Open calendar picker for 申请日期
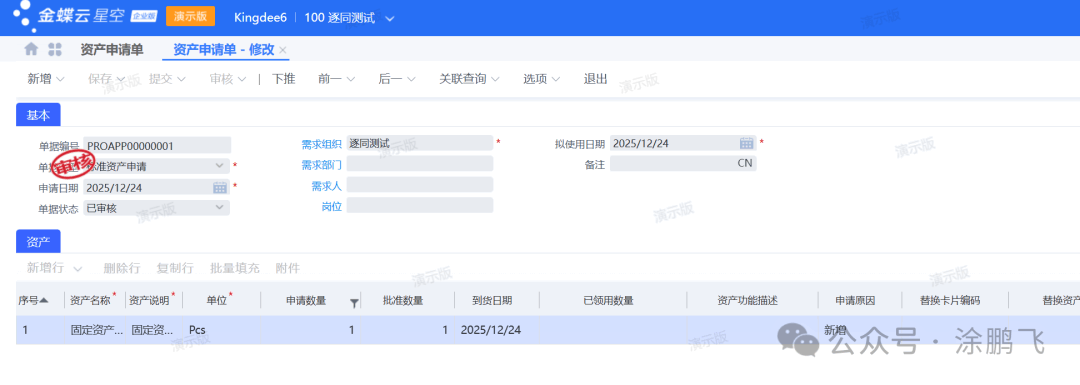 coord(220,187)
